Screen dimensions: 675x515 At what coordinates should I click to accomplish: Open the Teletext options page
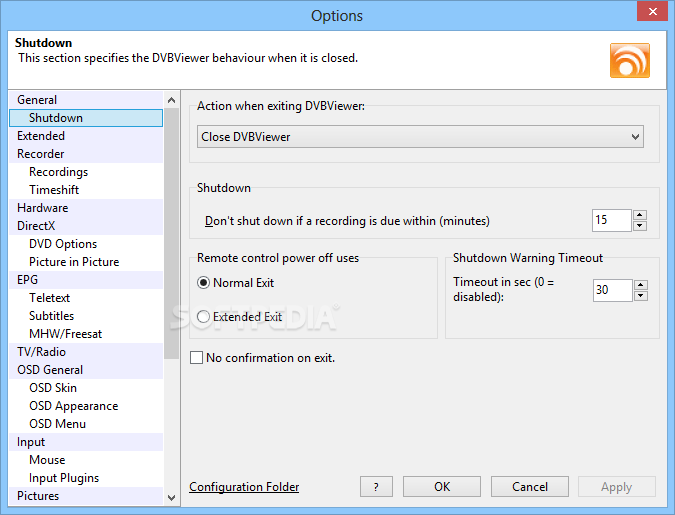86,298
